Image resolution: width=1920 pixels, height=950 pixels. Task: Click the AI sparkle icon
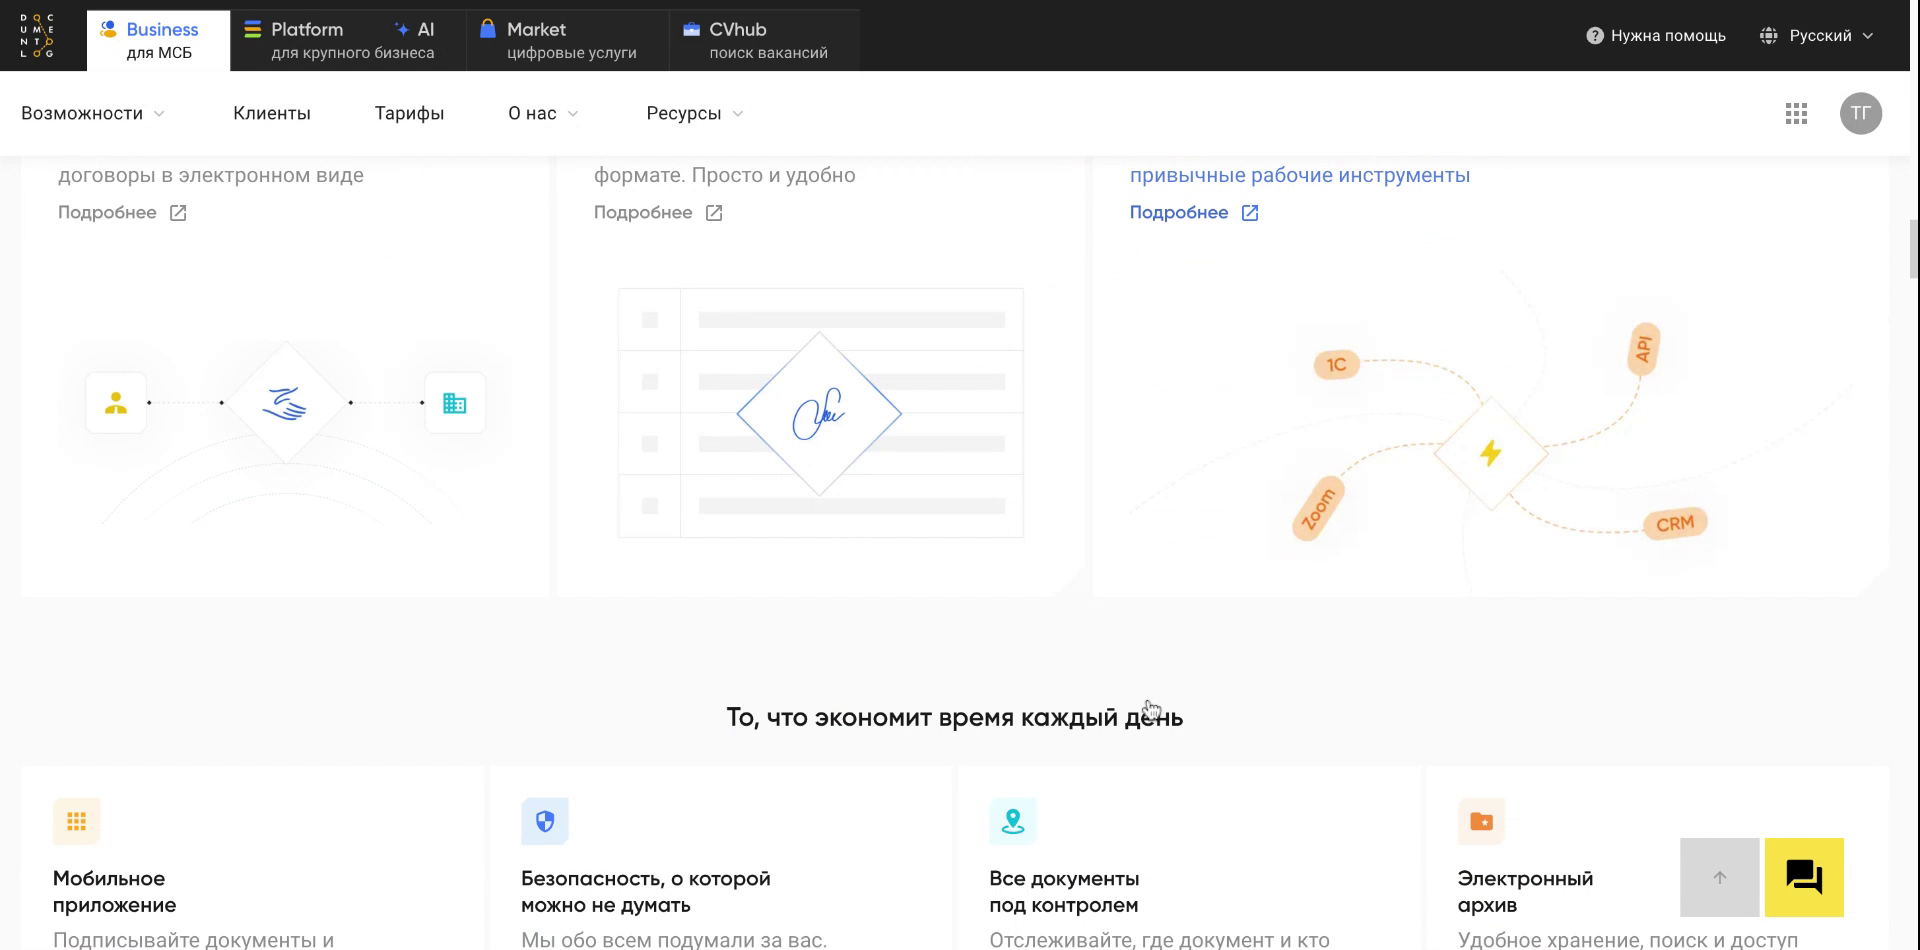(x=401, y=29)
